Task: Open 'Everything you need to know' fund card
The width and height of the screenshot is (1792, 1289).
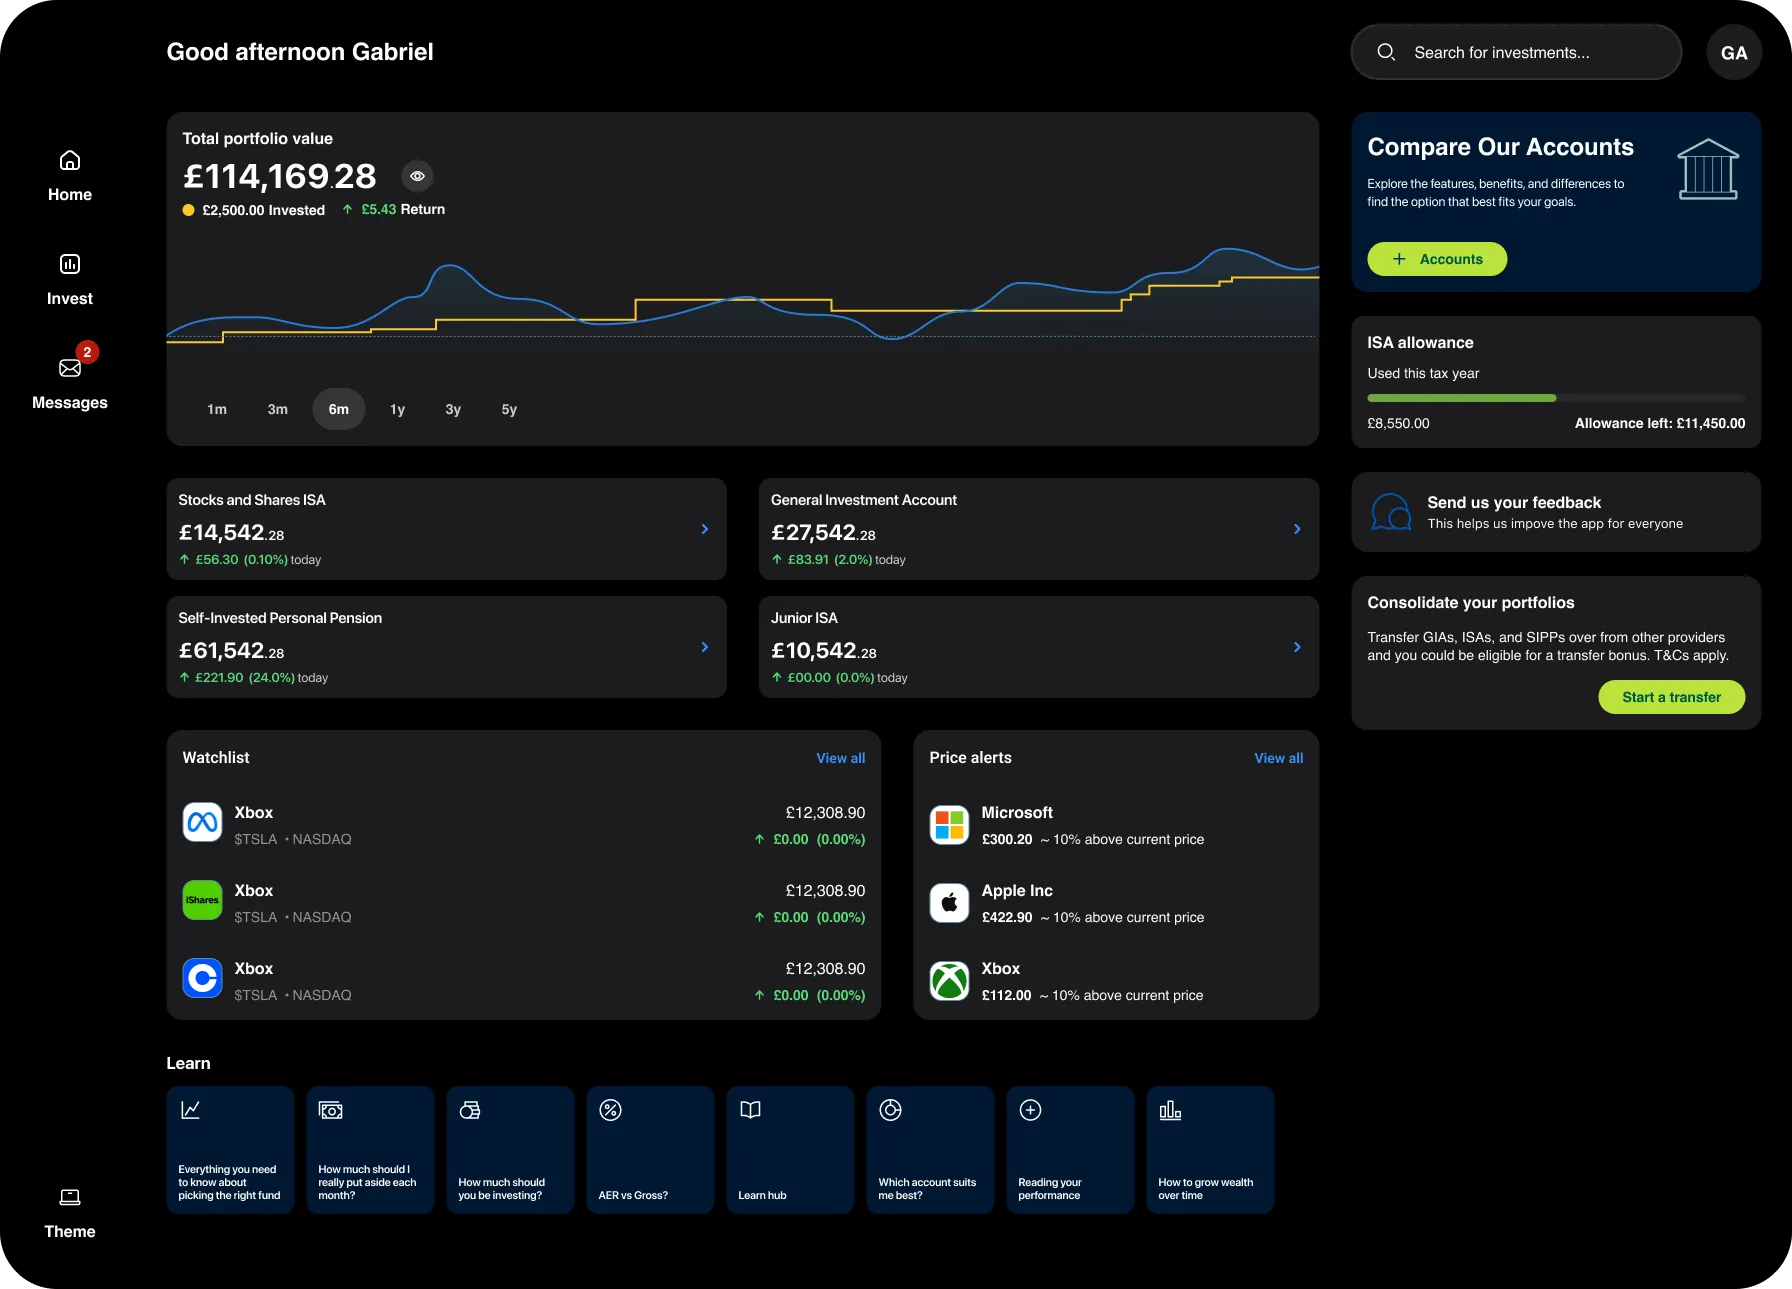Action: click(x=230, y=1150)
